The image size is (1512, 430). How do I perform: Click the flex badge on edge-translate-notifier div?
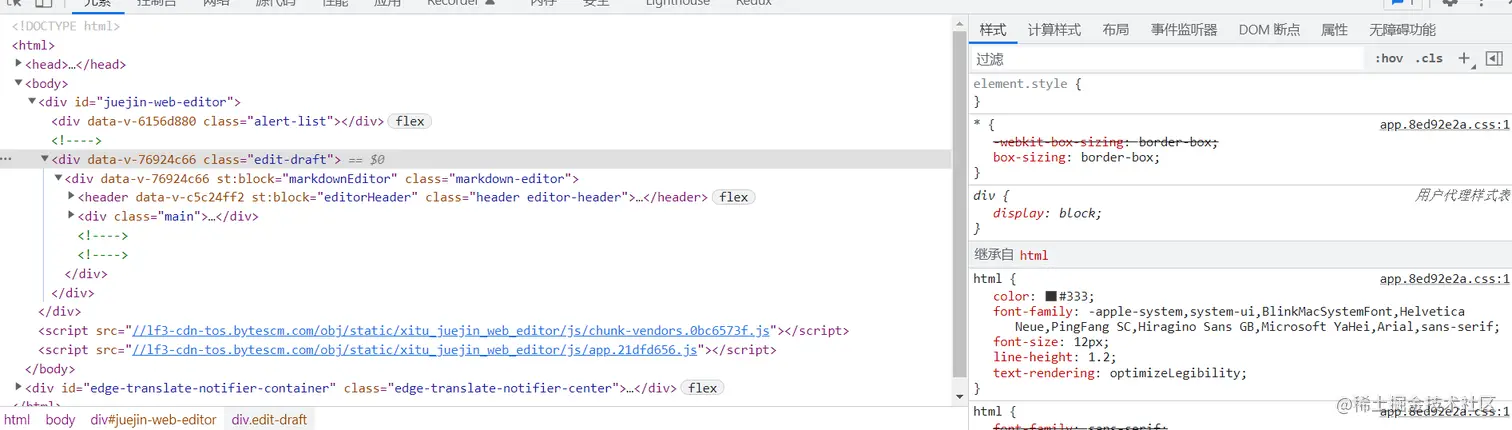(703, 388)
